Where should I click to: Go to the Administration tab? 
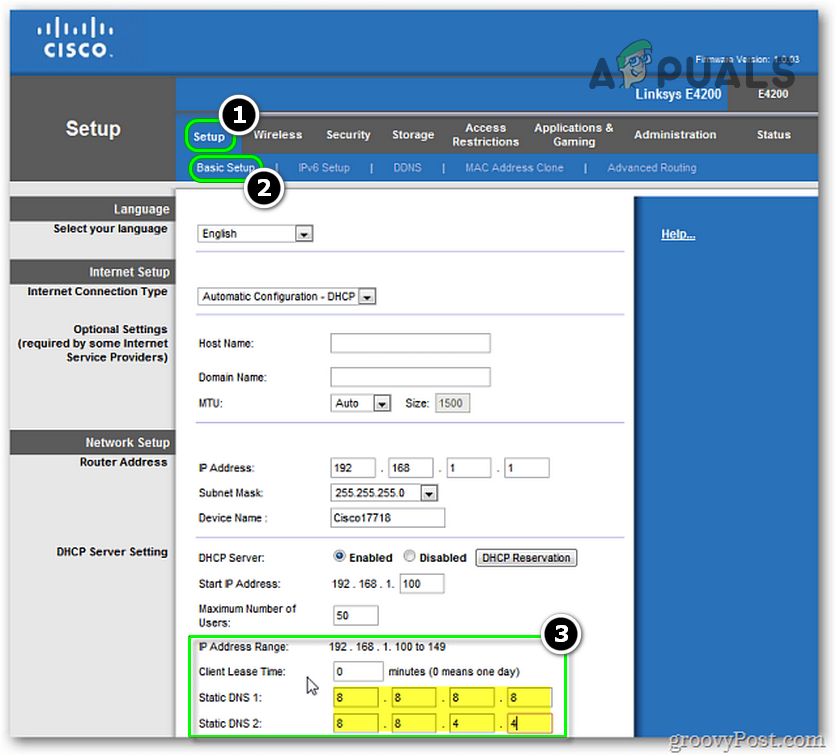tap(675, 135)
